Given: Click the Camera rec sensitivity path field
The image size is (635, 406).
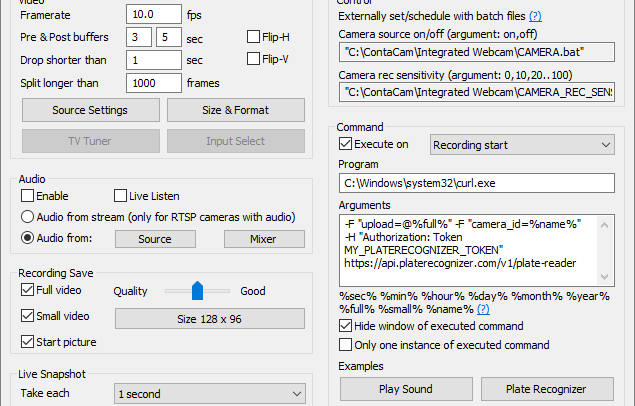Looking at the screenshot, I should [477, 92].
